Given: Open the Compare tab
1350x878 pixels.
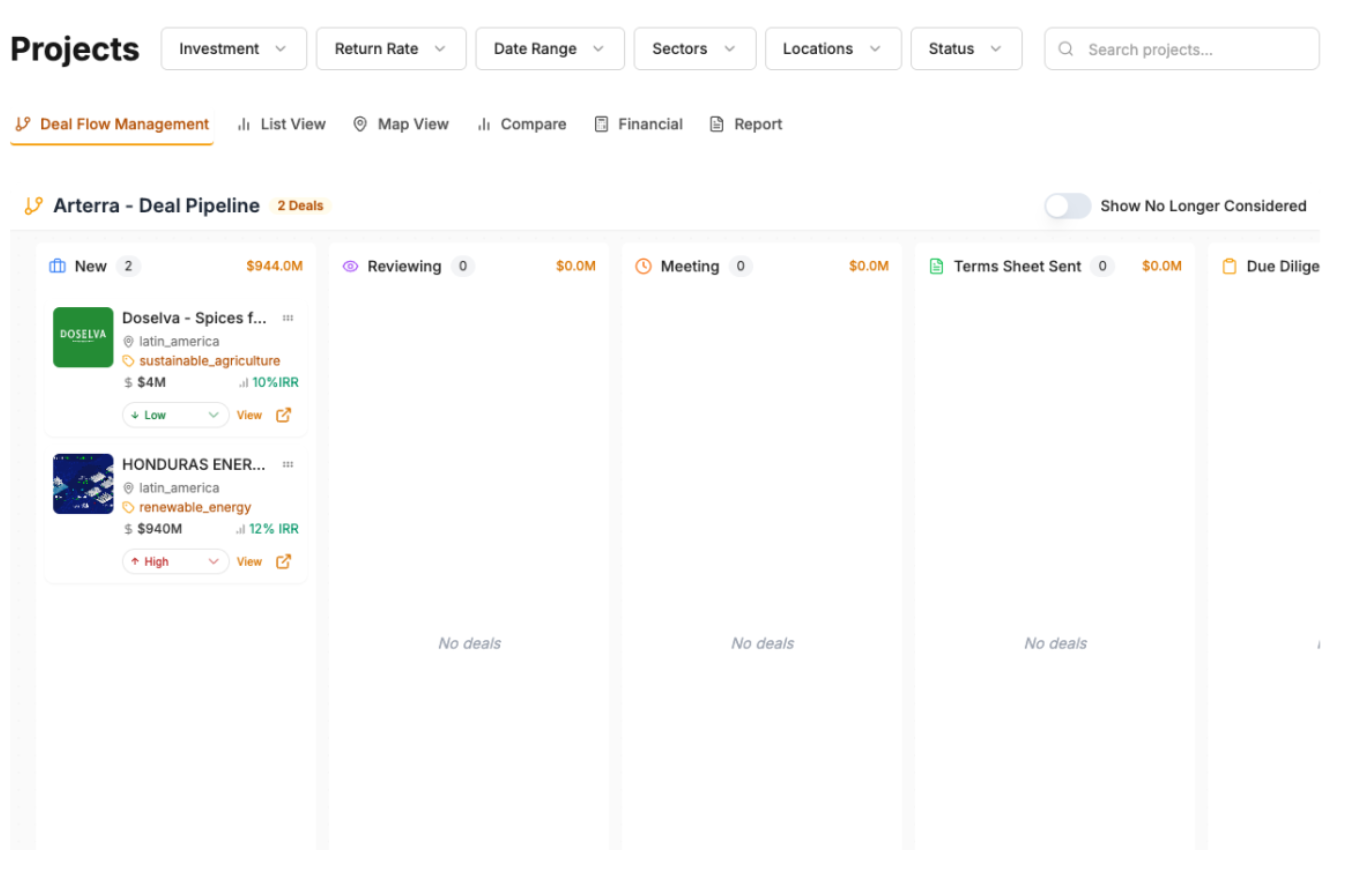Looking at the screenshot, I should click(521, 125).
